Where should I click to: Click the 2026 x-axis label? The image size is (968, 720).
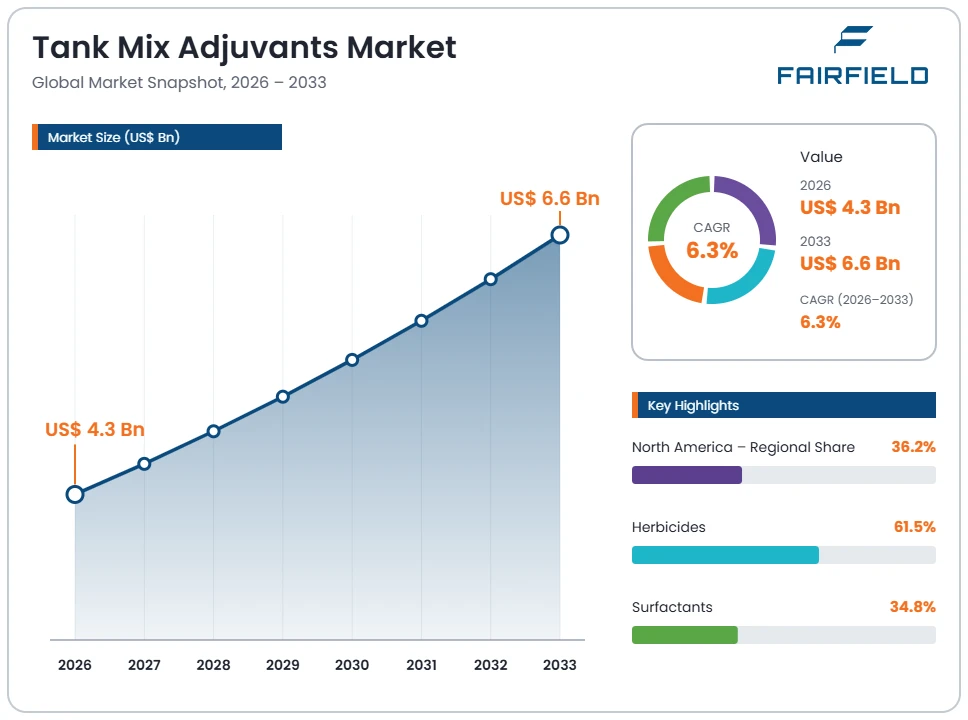(x=75, y=665)
